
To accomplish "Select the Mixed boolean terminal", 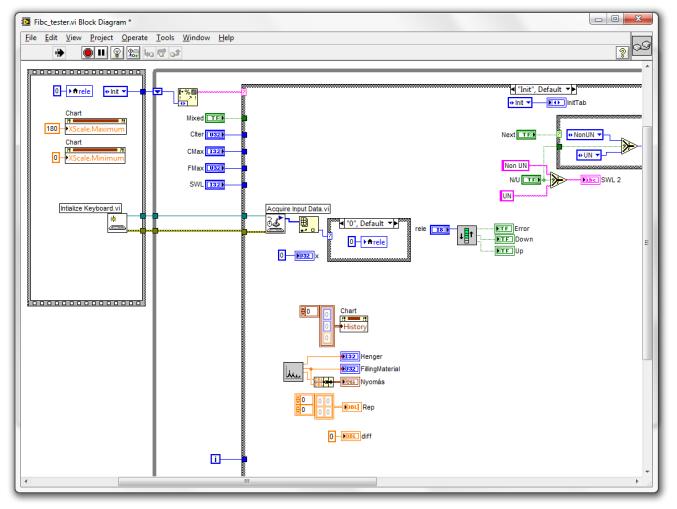I will click(x=215, y=118).
